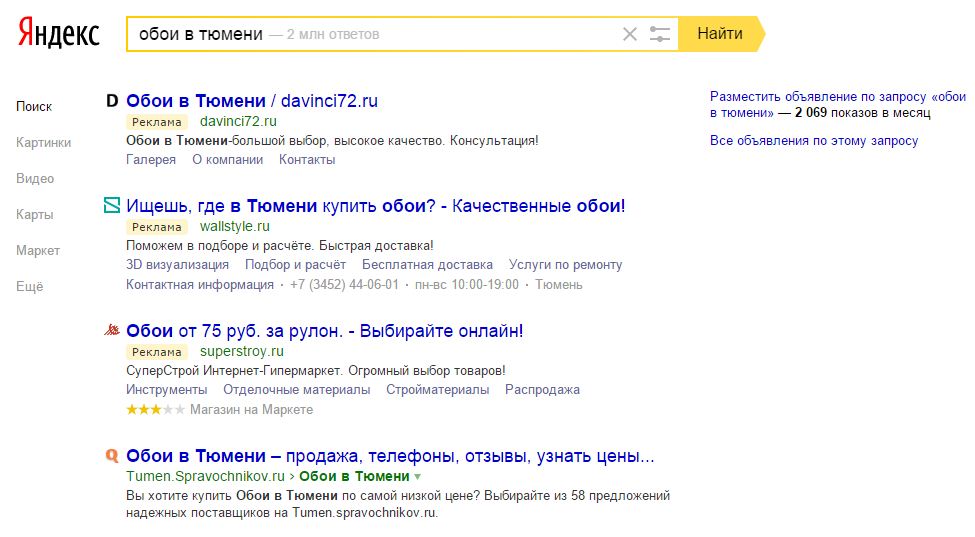The image size is (975, 537).
Task: Click green wallstyle.ru URL
Action: (x=234, y=226)
